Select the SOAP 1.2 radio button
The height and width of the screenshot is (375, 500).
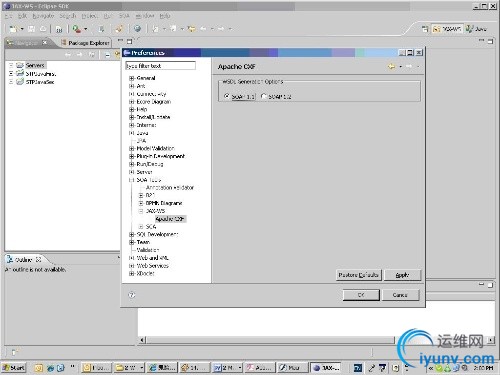pyautogui.click(x=264, y=96)
